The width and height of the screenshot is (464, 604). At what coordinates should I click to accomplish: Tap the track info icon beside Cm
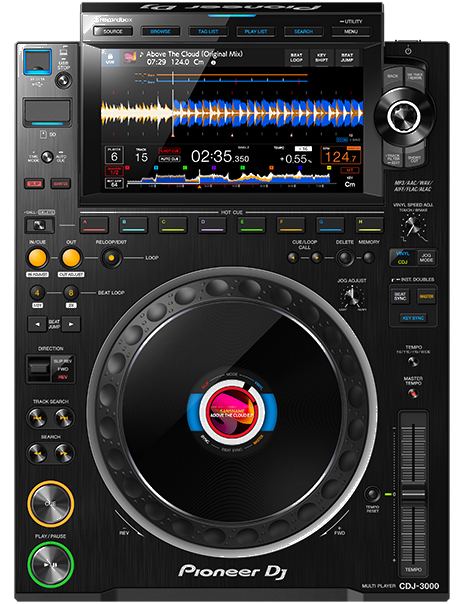[x=214, y=63]
